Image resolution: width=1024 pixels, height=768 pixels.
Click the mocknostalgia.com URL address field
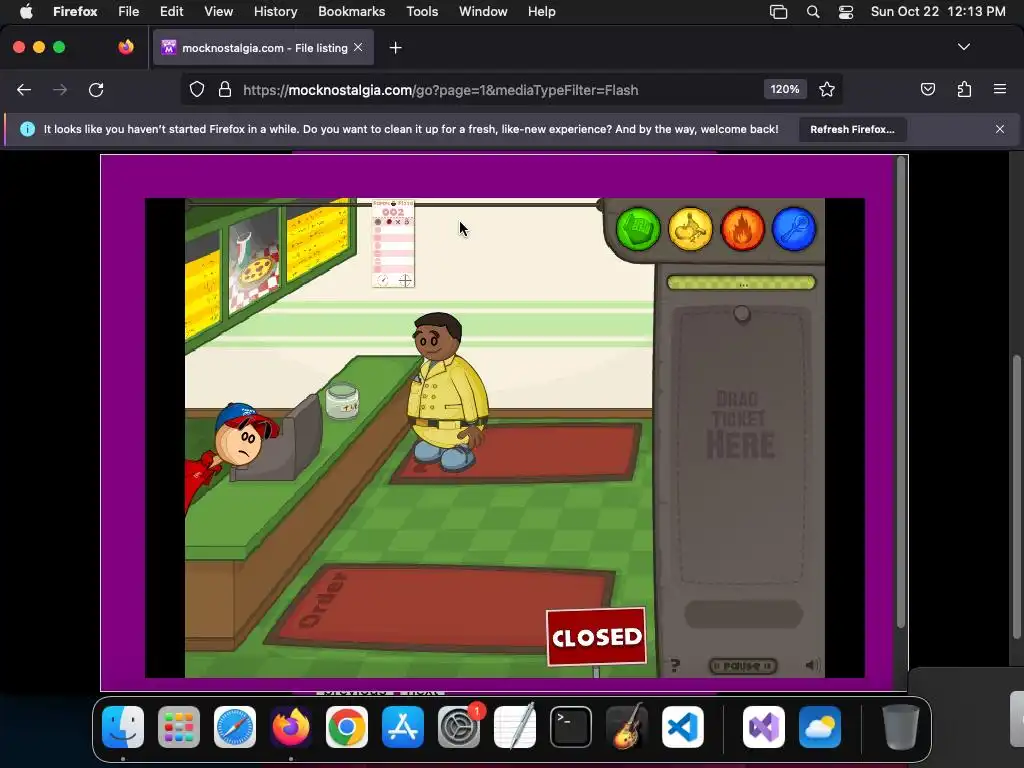(x=441, y=89)
